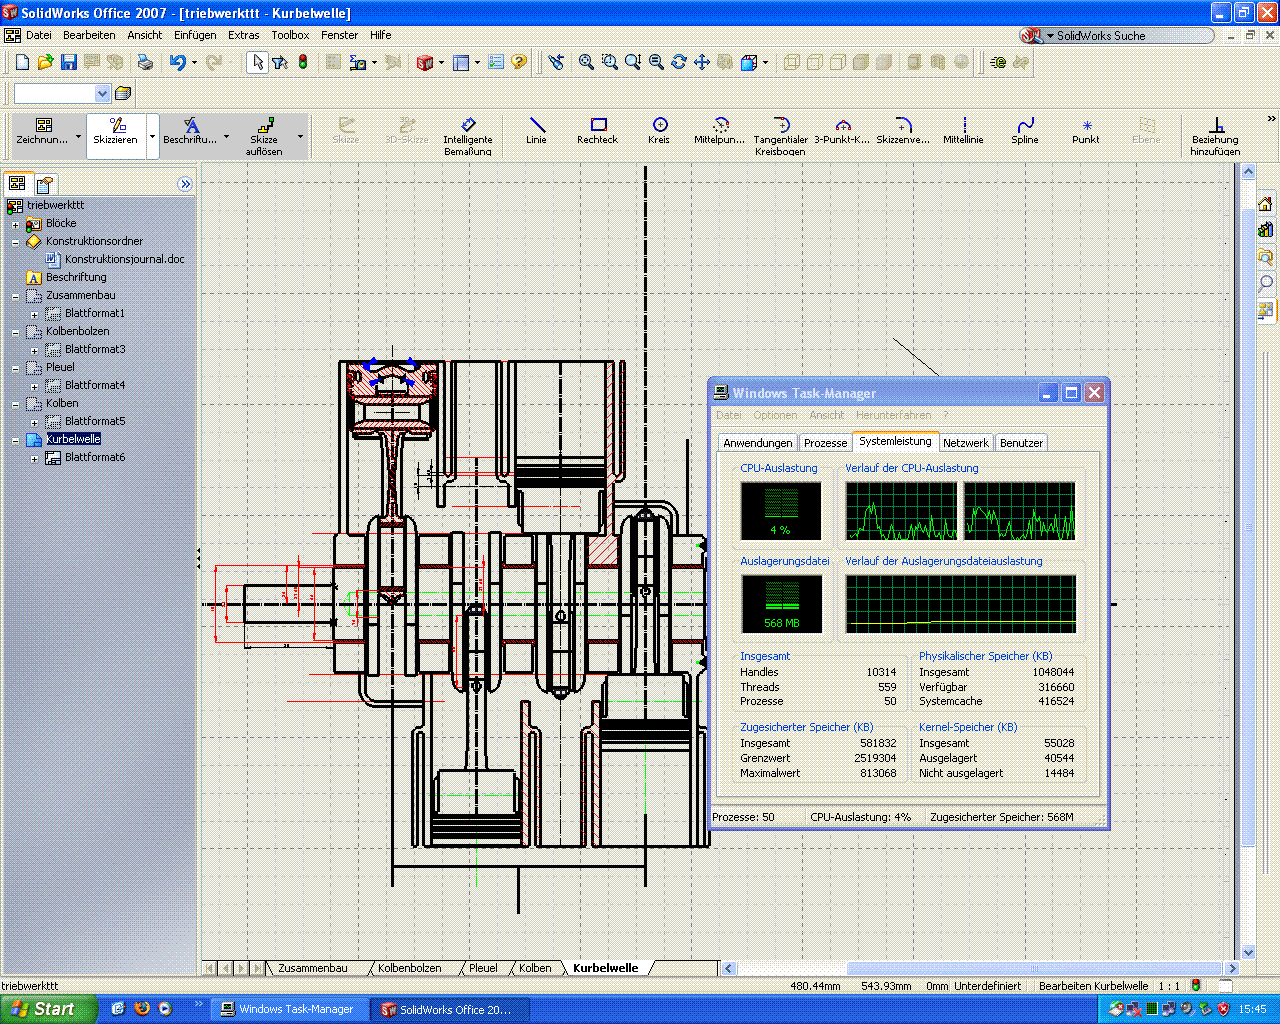
Task: Save the document with the floppy icon
Action: pyautogui.click(x=69, y=62)
